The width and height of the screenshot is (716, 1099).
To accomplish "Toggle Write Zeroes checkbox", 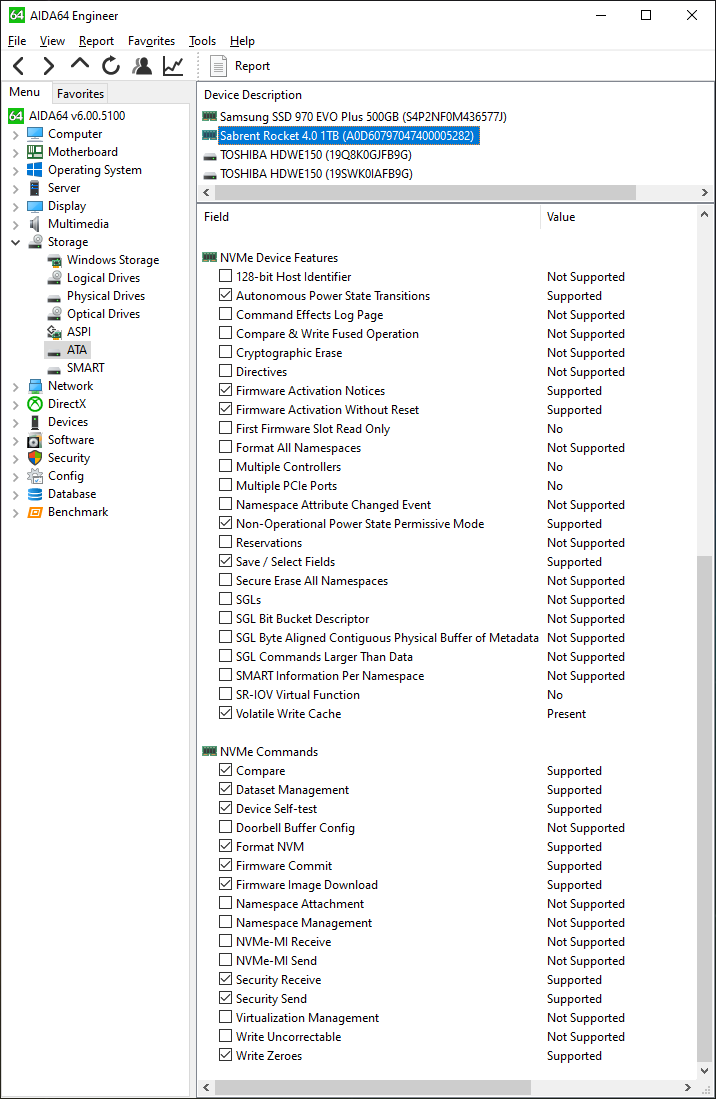I will pos(226,1055).
